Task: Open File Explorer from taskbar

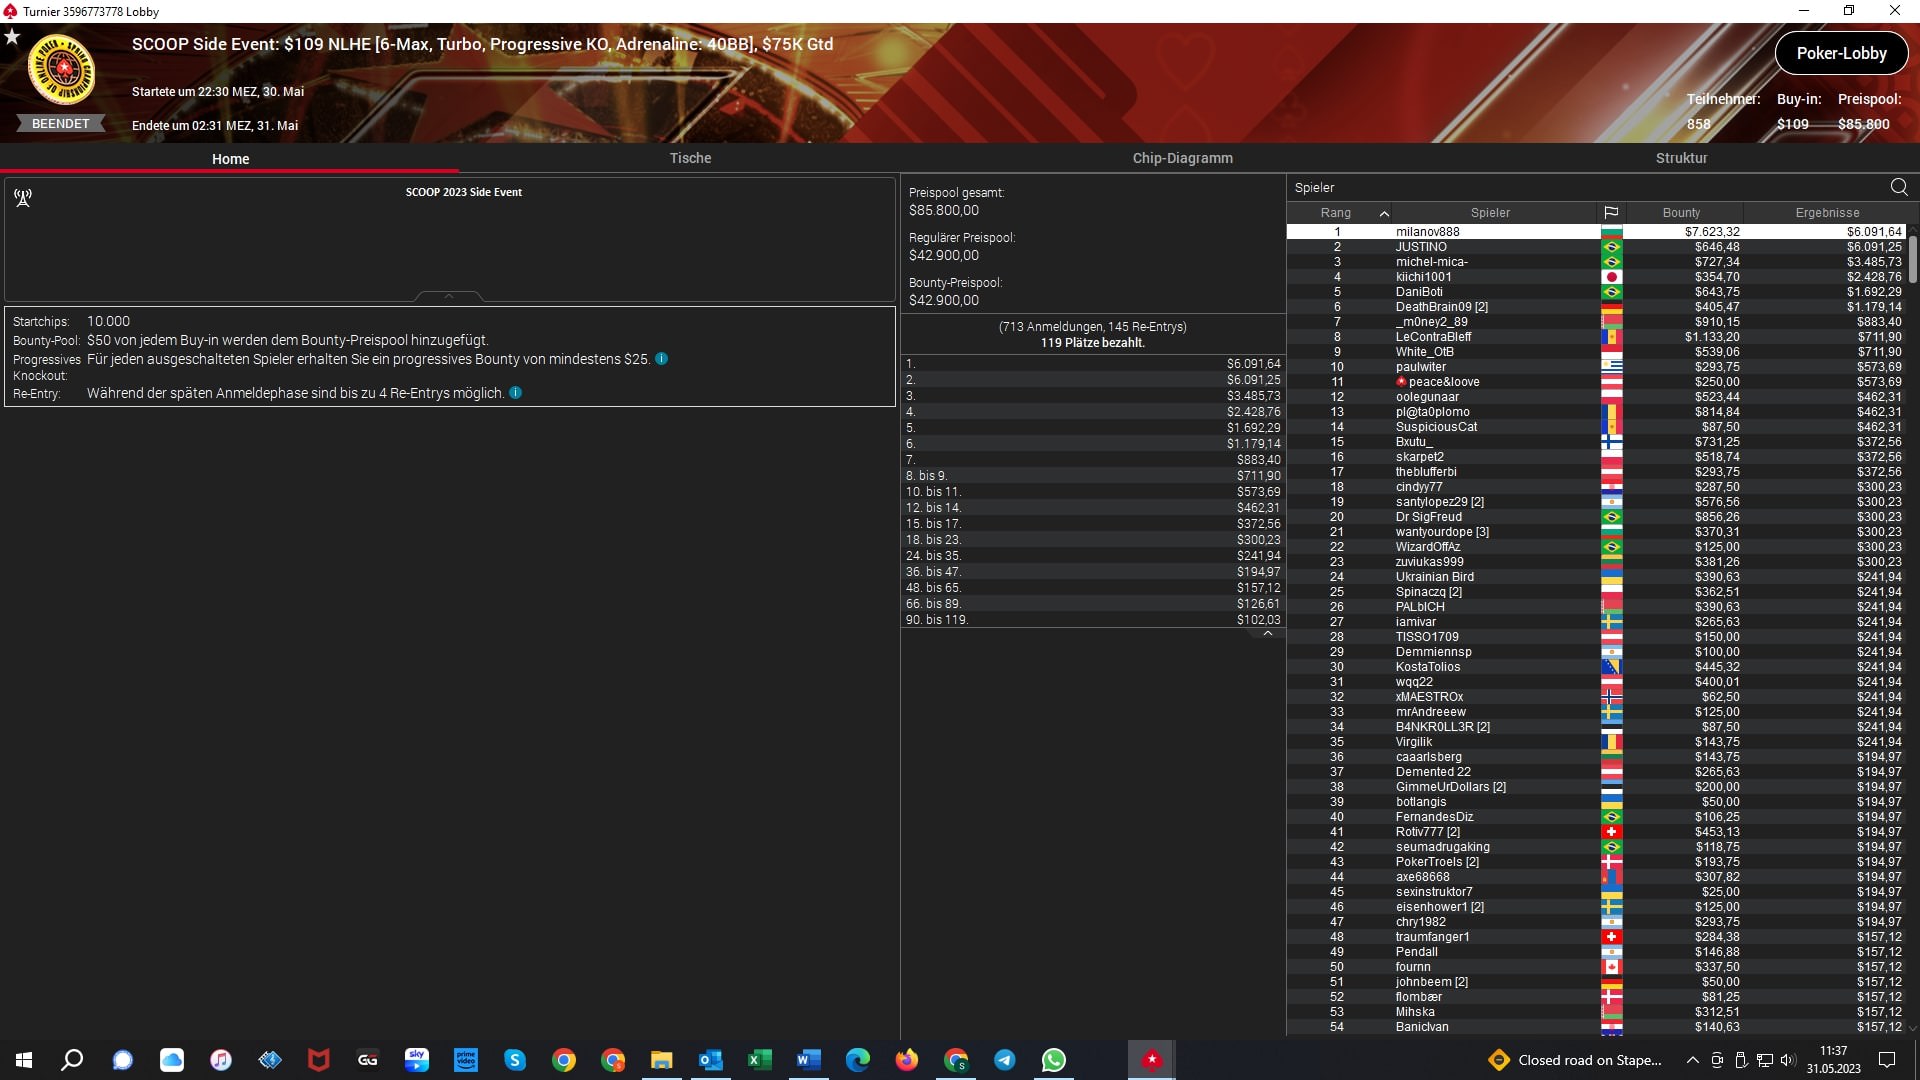Action: [x=661, y=1060]
